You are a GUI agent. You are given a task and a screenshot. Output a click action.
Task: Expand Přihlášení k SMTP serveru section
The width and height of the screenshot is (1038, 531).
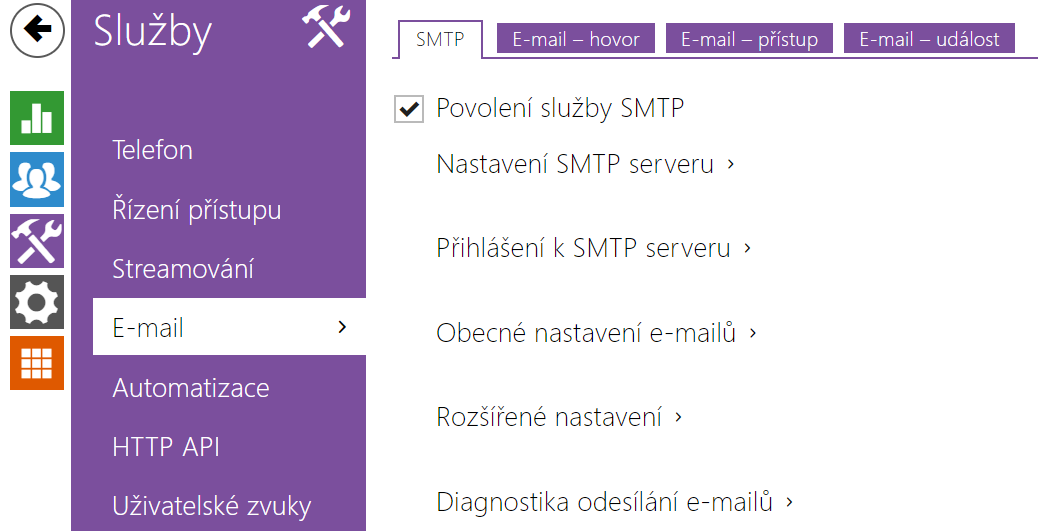pyautogui.click(x=594, y=248)
